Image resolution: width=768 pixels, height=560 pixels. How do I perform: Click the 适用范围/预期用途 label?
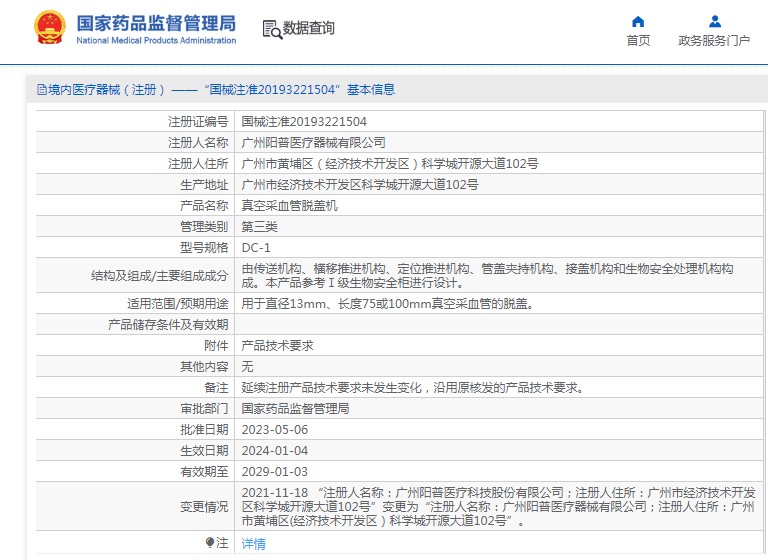click(x=178, y=304)
